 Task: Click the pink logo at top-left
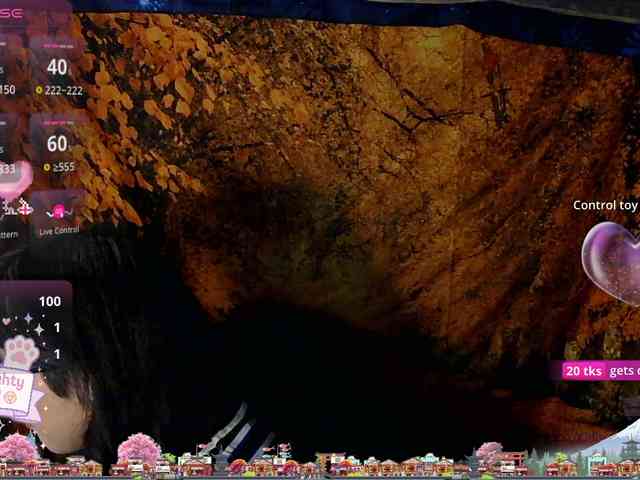click(12, 12)
